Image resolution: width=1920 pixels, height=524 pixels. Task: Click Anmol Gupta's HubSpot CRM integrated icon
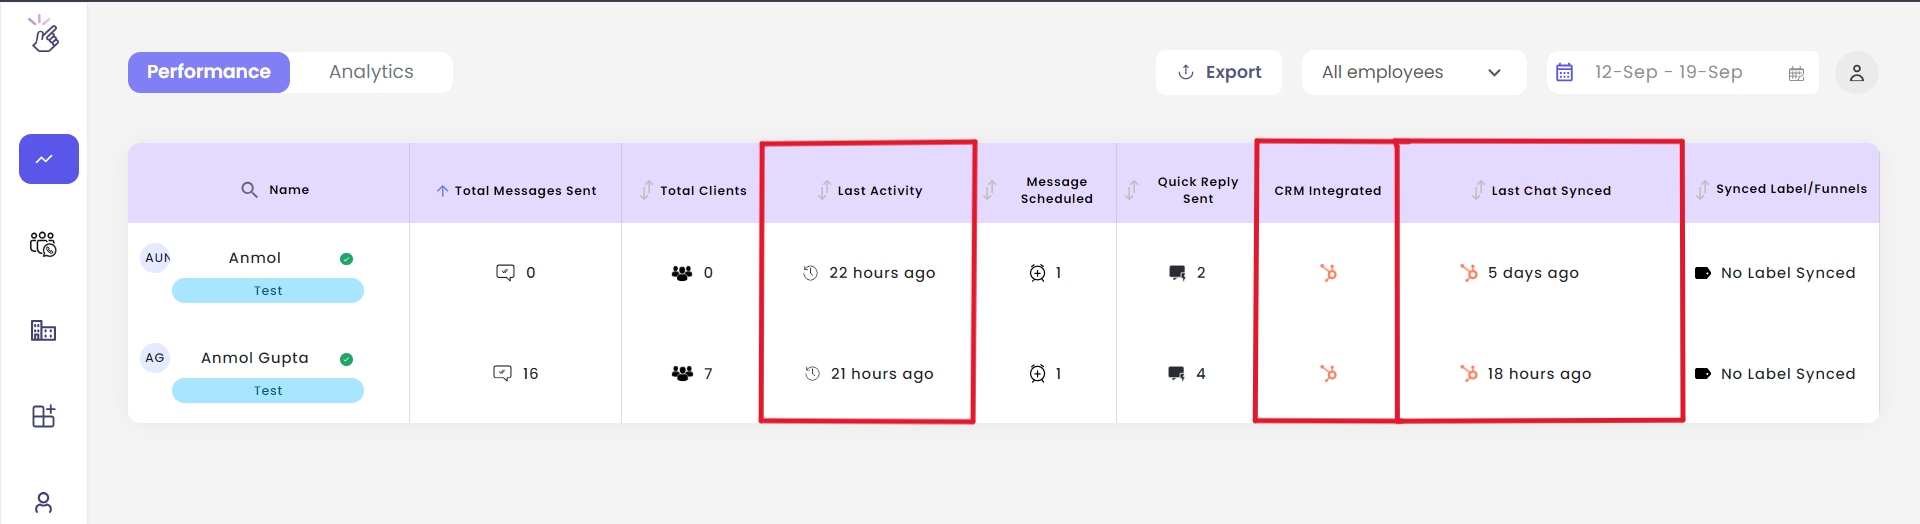[1328, 373]
